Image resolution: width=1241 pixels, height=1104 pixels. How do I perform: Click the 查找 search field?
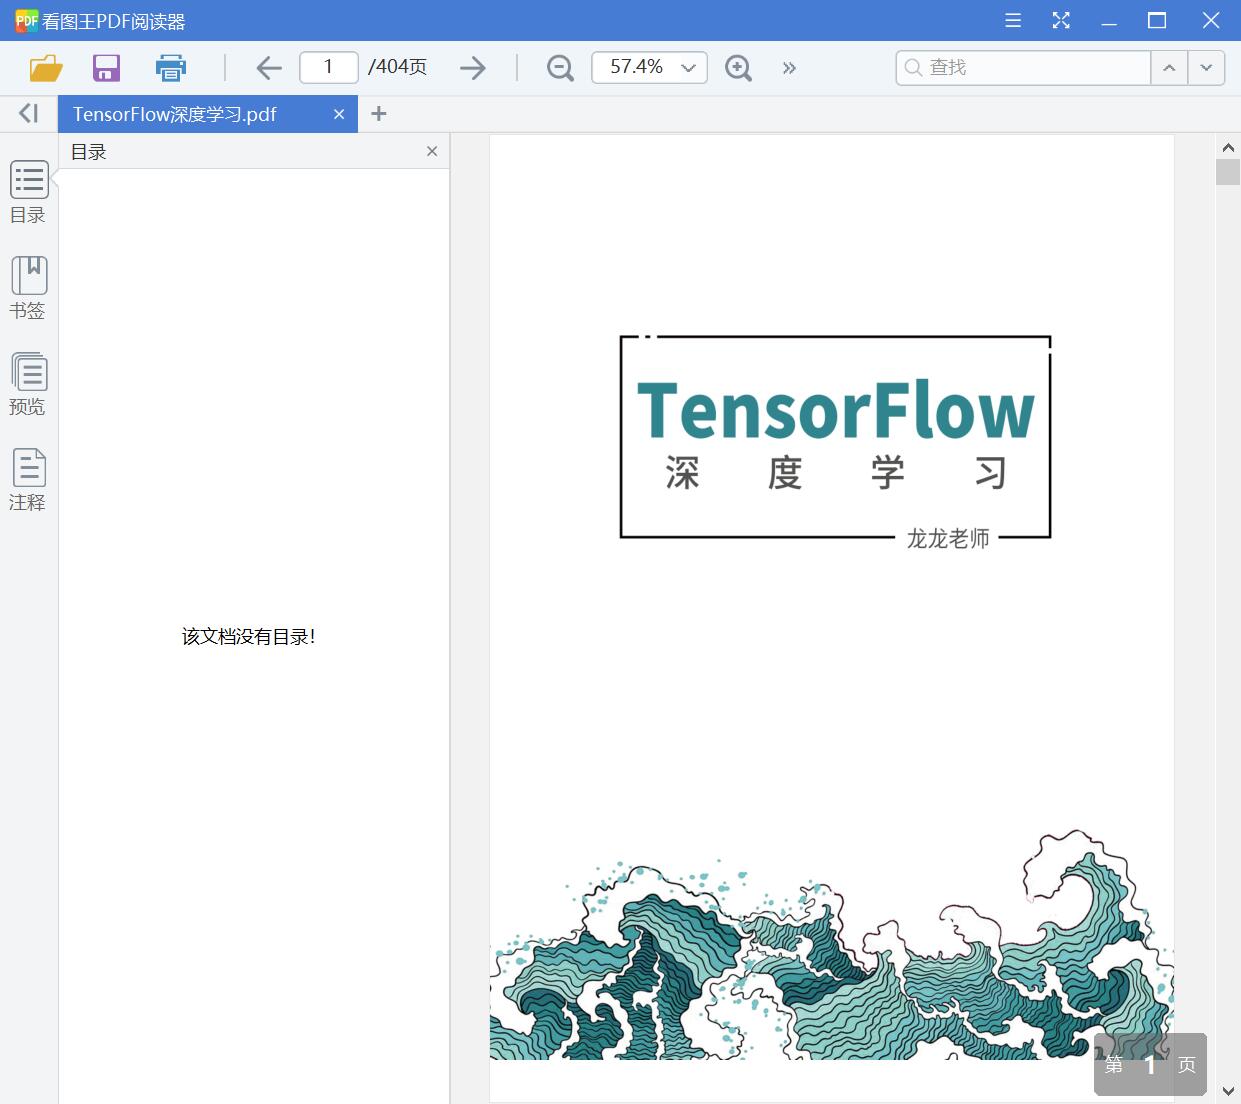[1023, 67]
